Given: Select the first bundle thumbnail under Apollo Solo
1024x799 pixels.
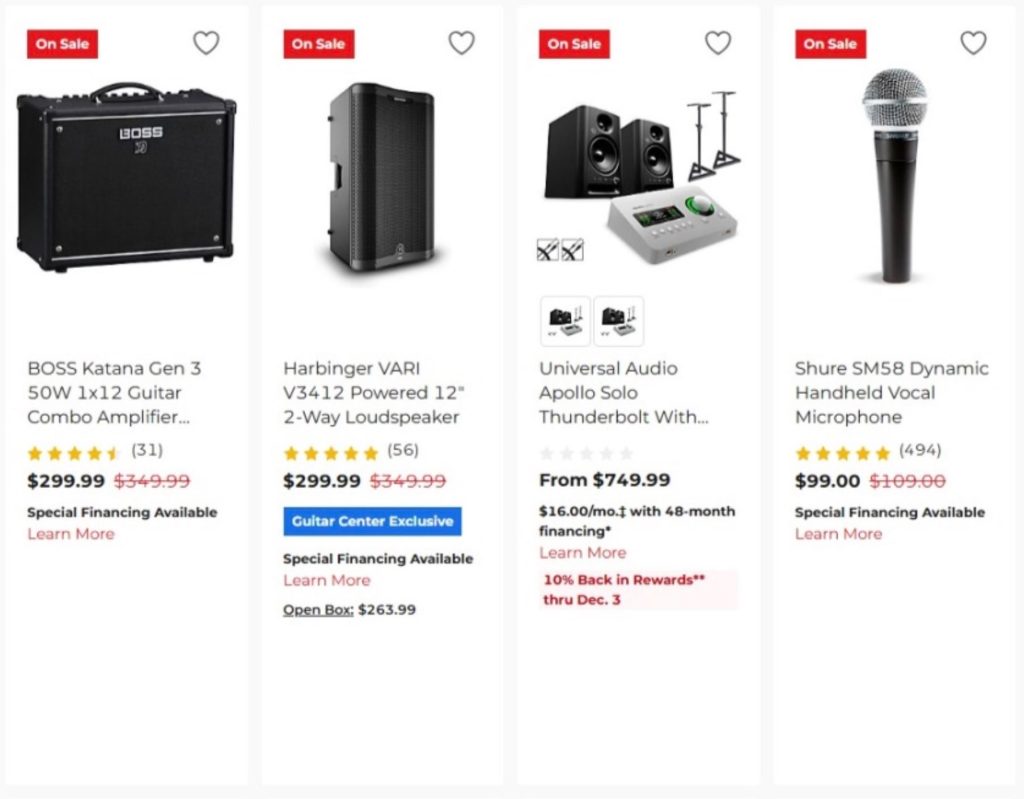Looking at the screenshot, I should tap(565, 321).
